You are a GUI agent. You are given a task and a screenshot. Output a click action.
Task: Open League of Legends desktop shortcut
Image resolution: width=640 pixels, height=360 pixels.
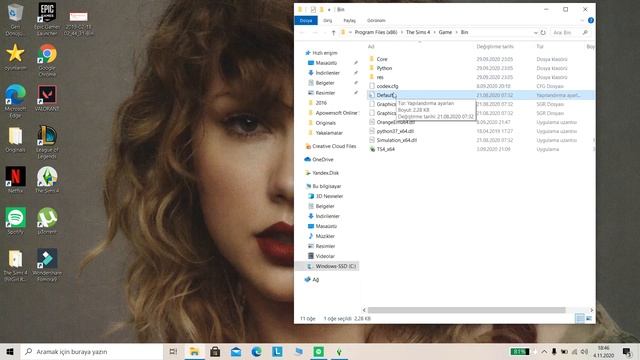click(x=47, y=142)
